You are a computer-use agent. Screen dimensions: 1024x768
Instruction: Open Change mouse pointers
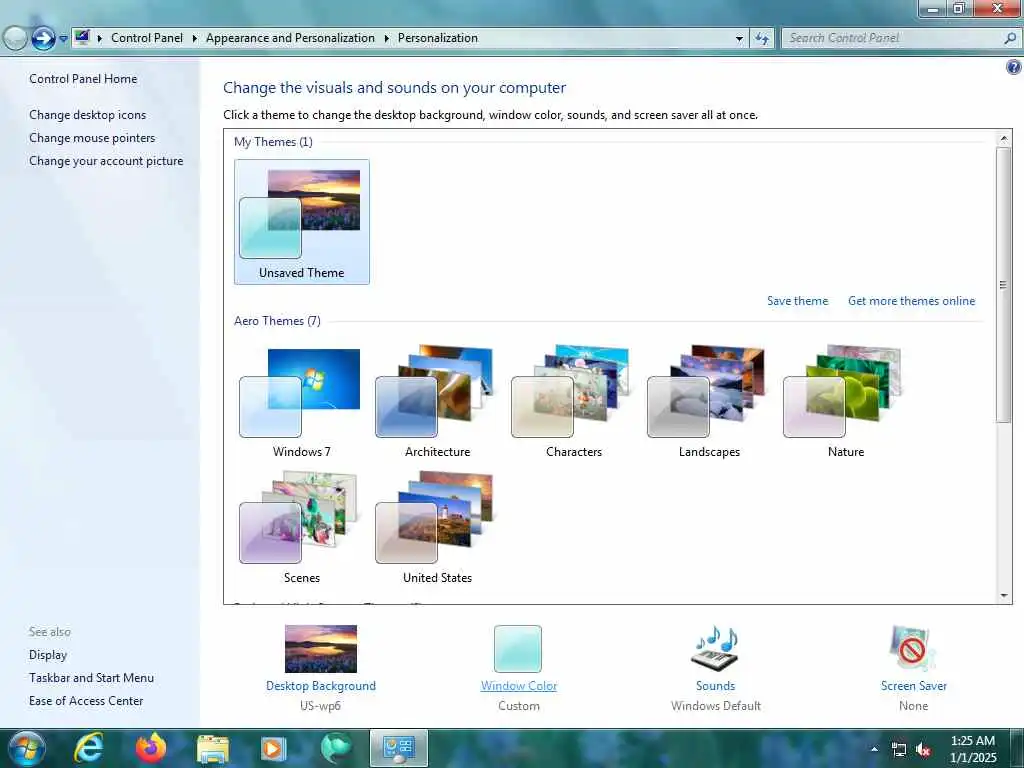[x=92, y=138]
